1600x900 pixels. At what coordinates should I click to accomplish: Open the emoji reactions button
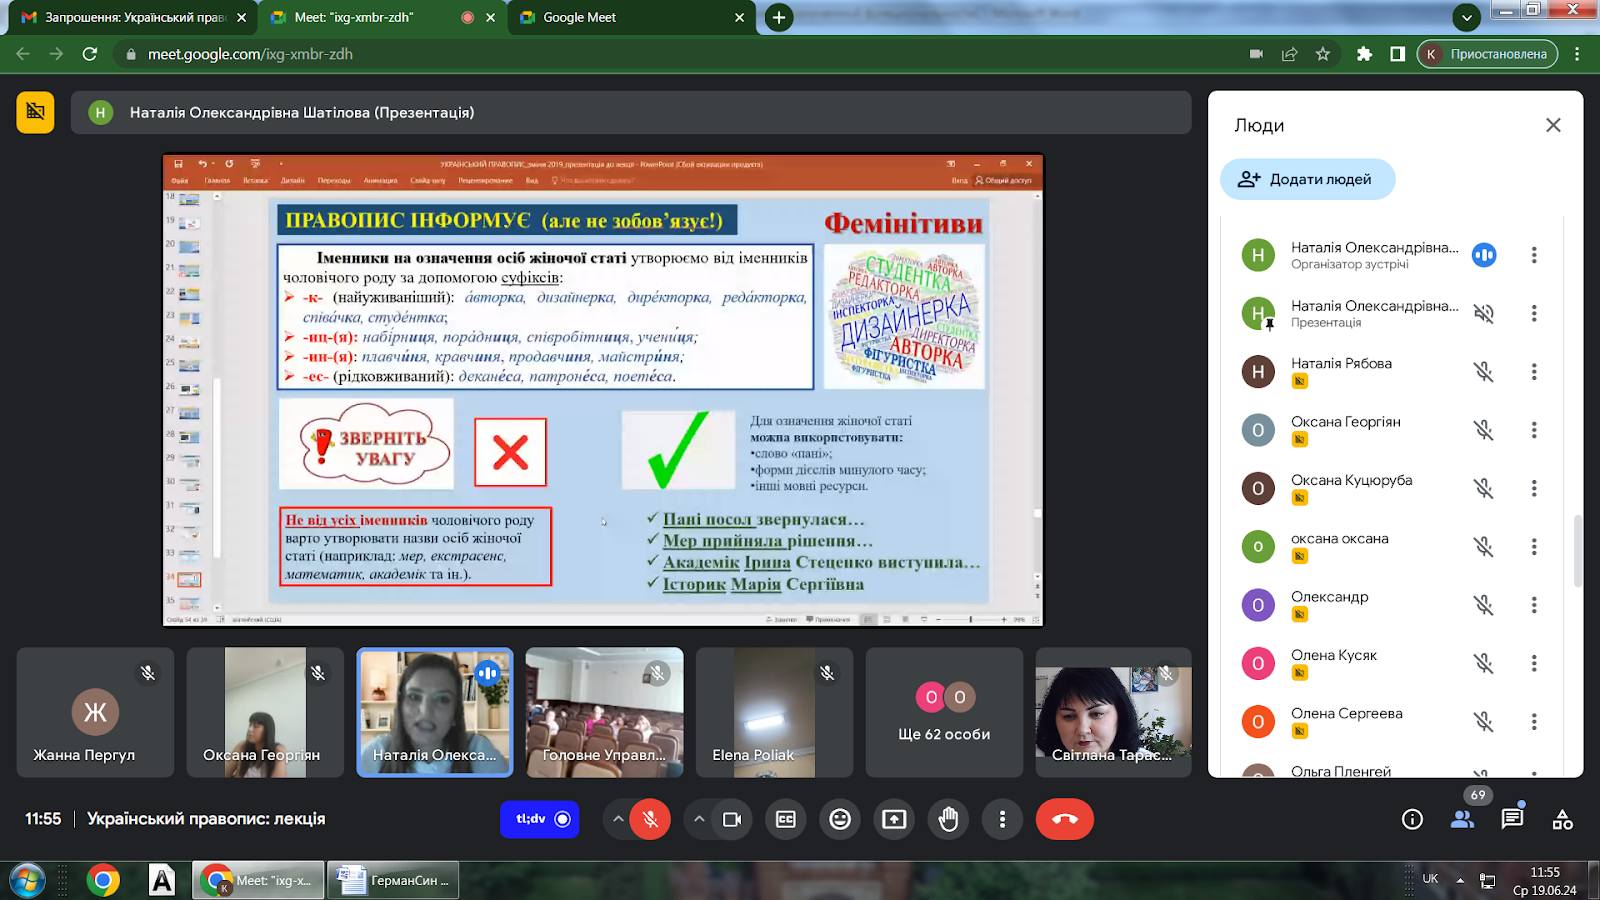(840, 819)
